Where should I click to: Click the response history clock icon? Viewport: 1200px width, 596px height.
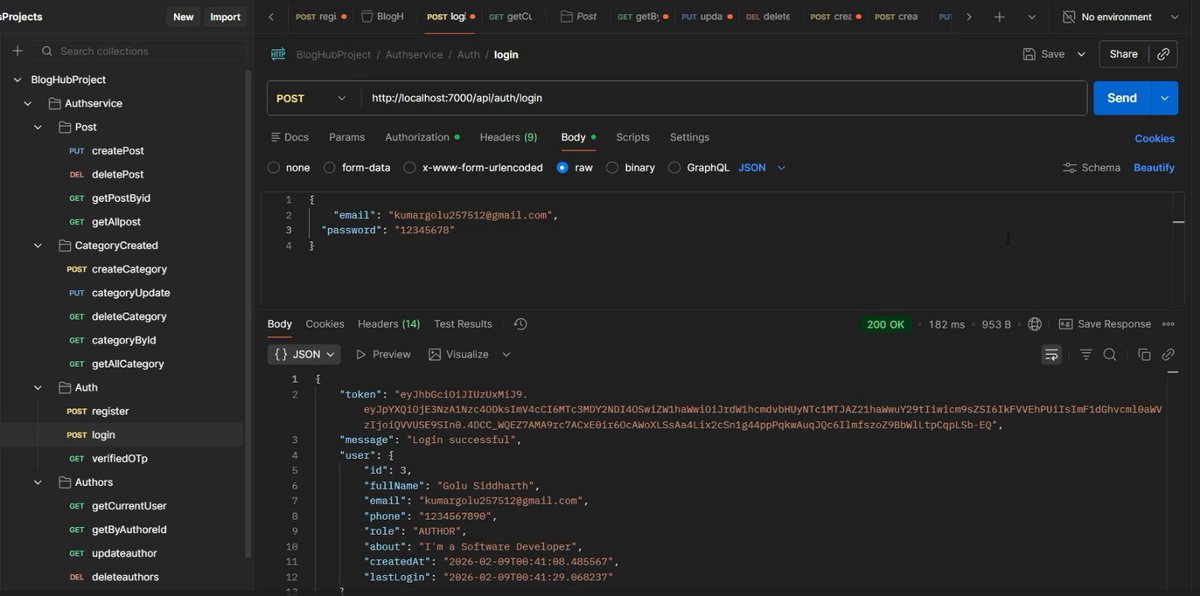[x=520, y=324]
